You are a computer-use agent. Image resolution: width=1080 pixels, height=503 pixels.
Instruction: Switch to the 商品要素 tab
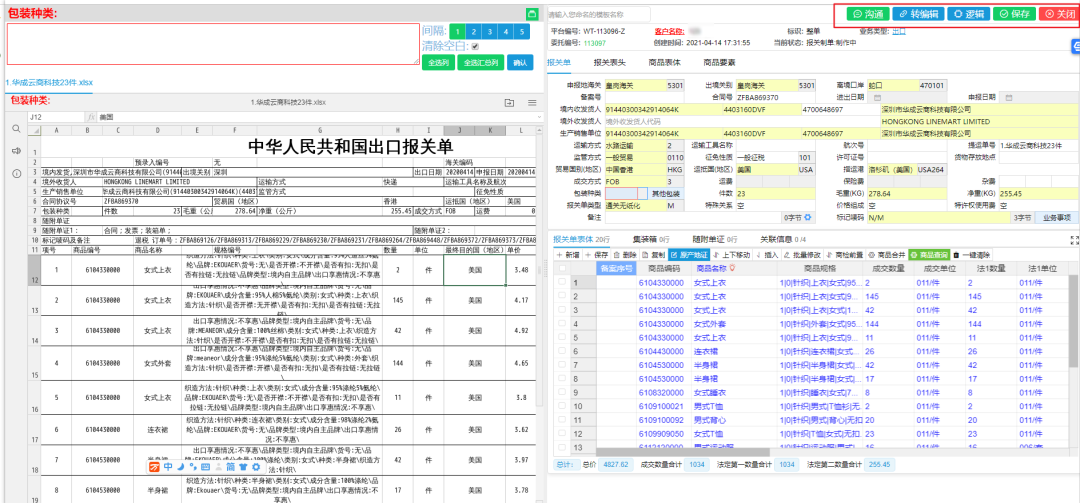click(x=720, y=63)
